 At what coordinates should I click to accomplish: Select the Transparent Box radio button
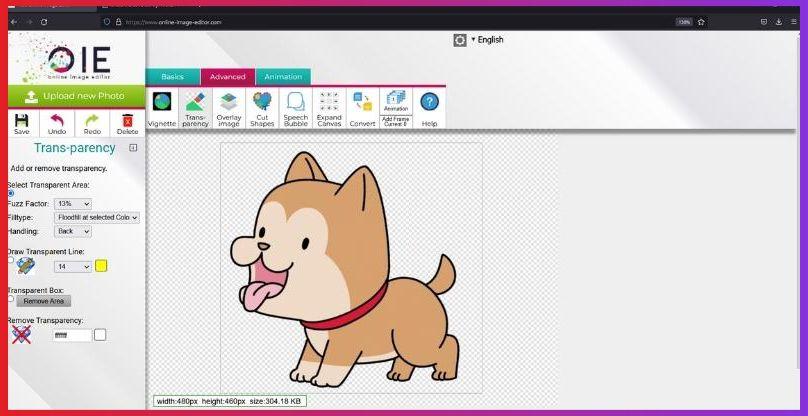click(x=11, y=298)
